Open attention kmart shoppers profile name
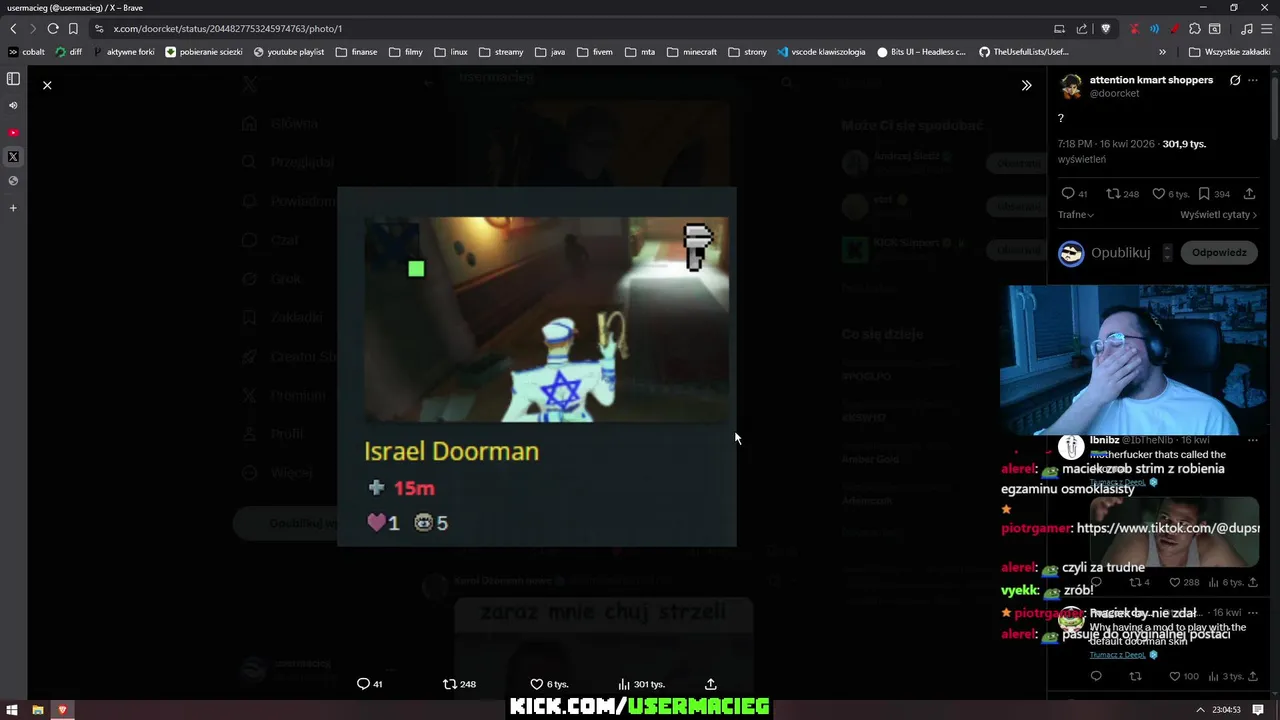This screenshot has width=1280, height=720. [x=1151, y=80]
